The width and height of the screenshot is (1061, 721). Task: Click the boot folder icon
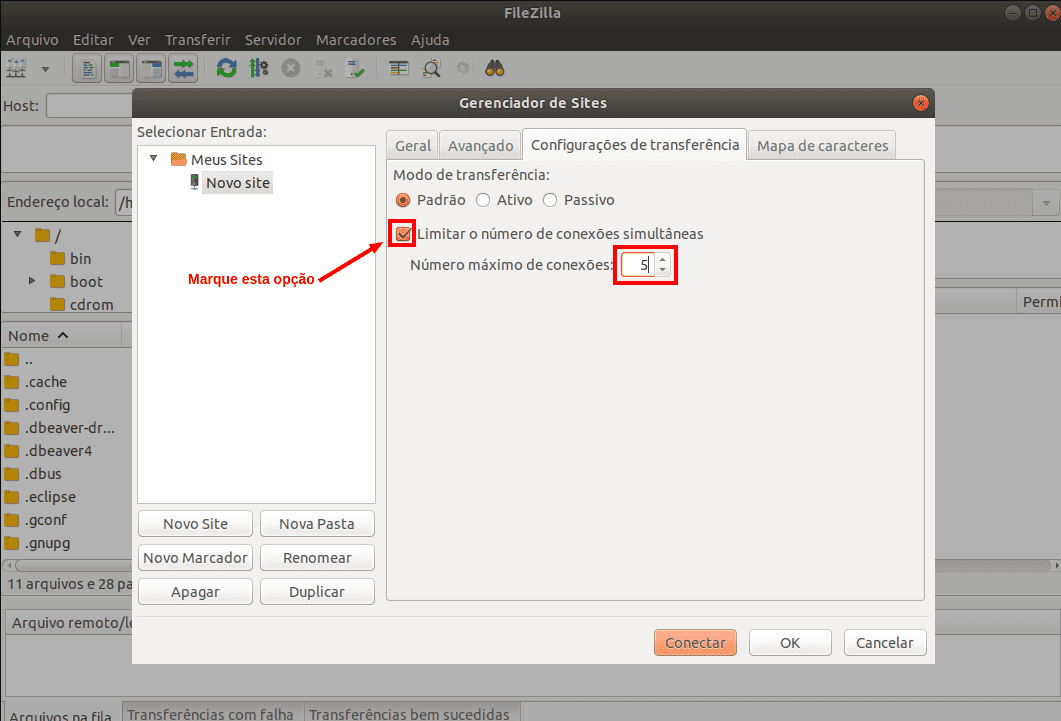pos(58,281)
